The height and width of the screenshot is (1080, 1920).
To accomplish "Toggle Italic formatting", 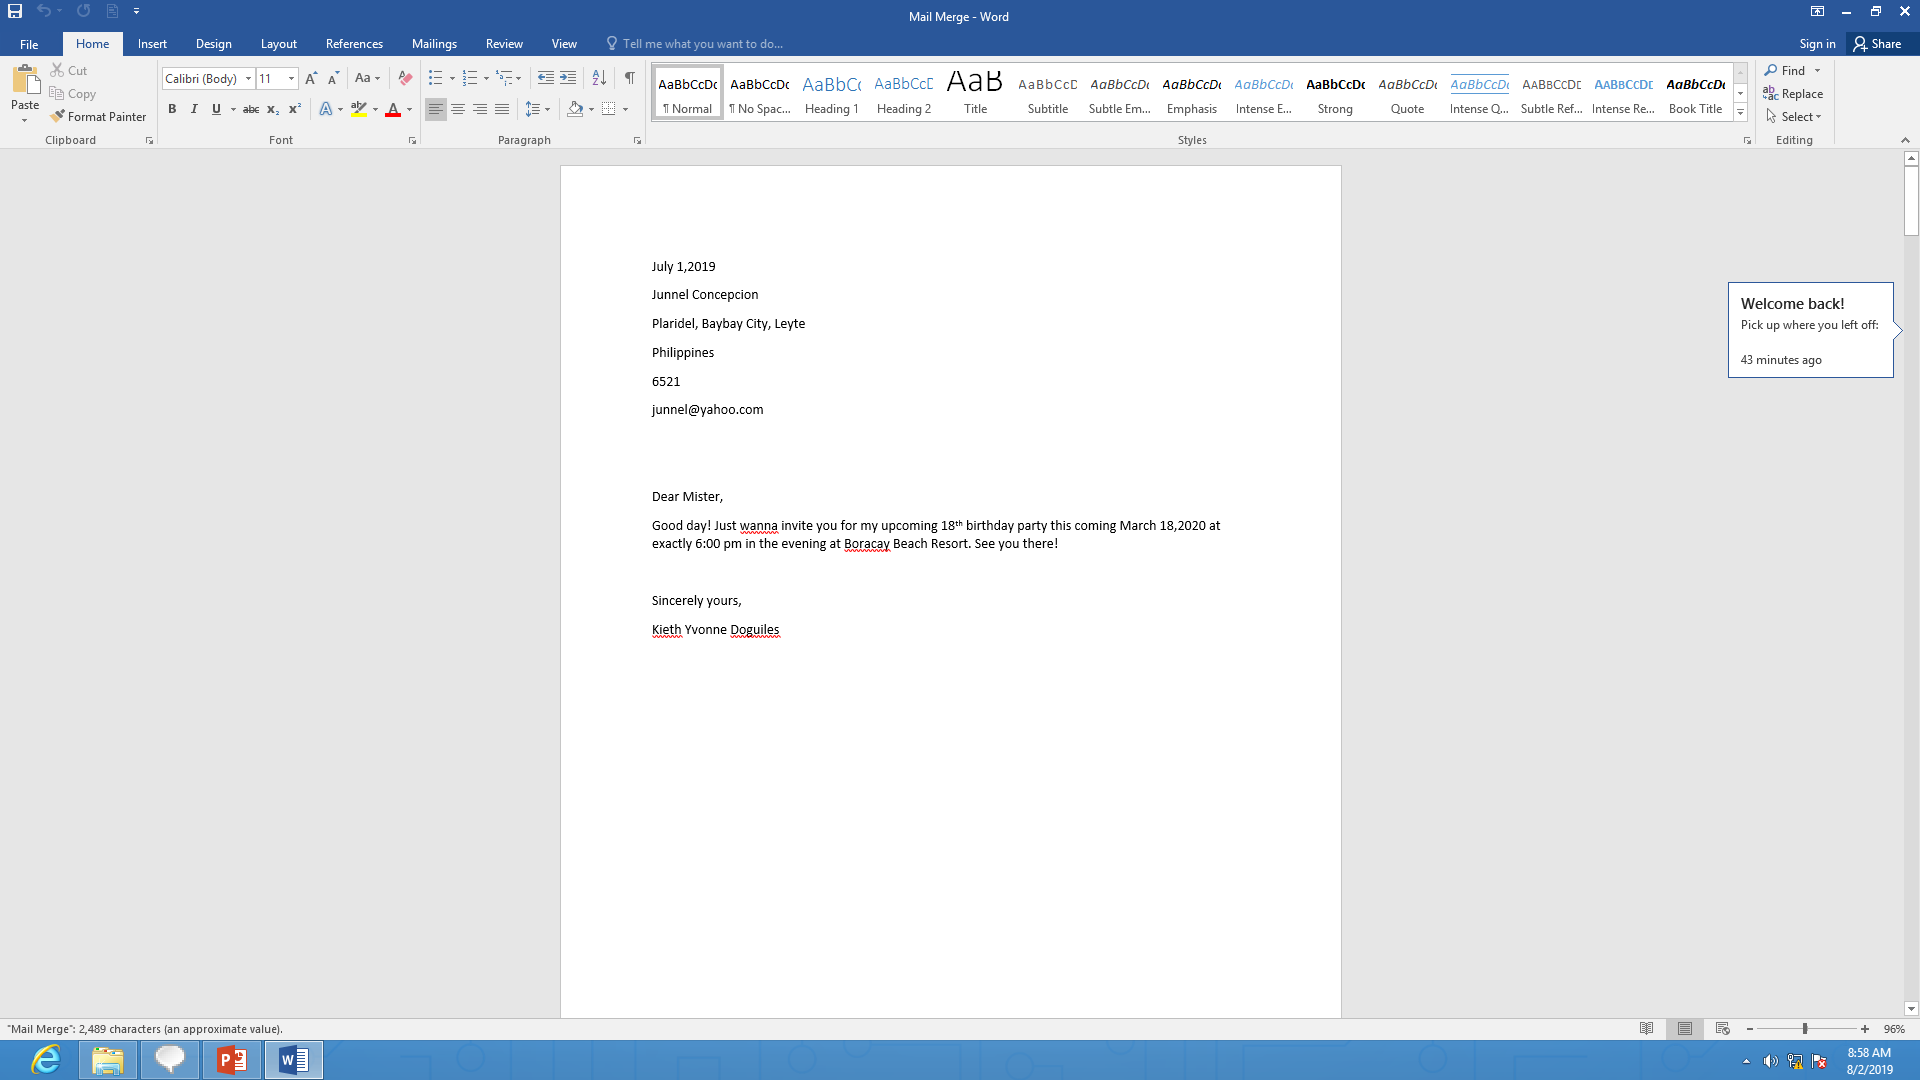I will pyautogui.click(x=194, y=109).
